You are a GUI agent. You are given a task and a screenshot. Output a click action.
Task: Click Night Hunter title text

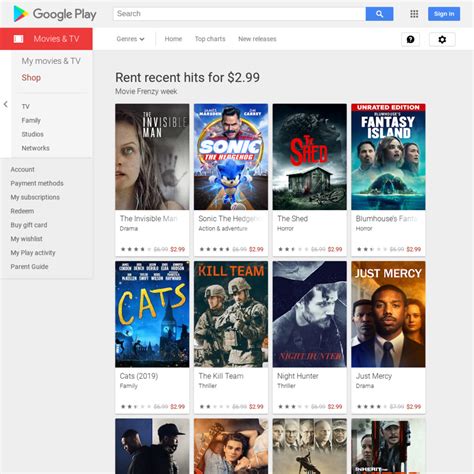pyautogui.click(x=298, y=376)
